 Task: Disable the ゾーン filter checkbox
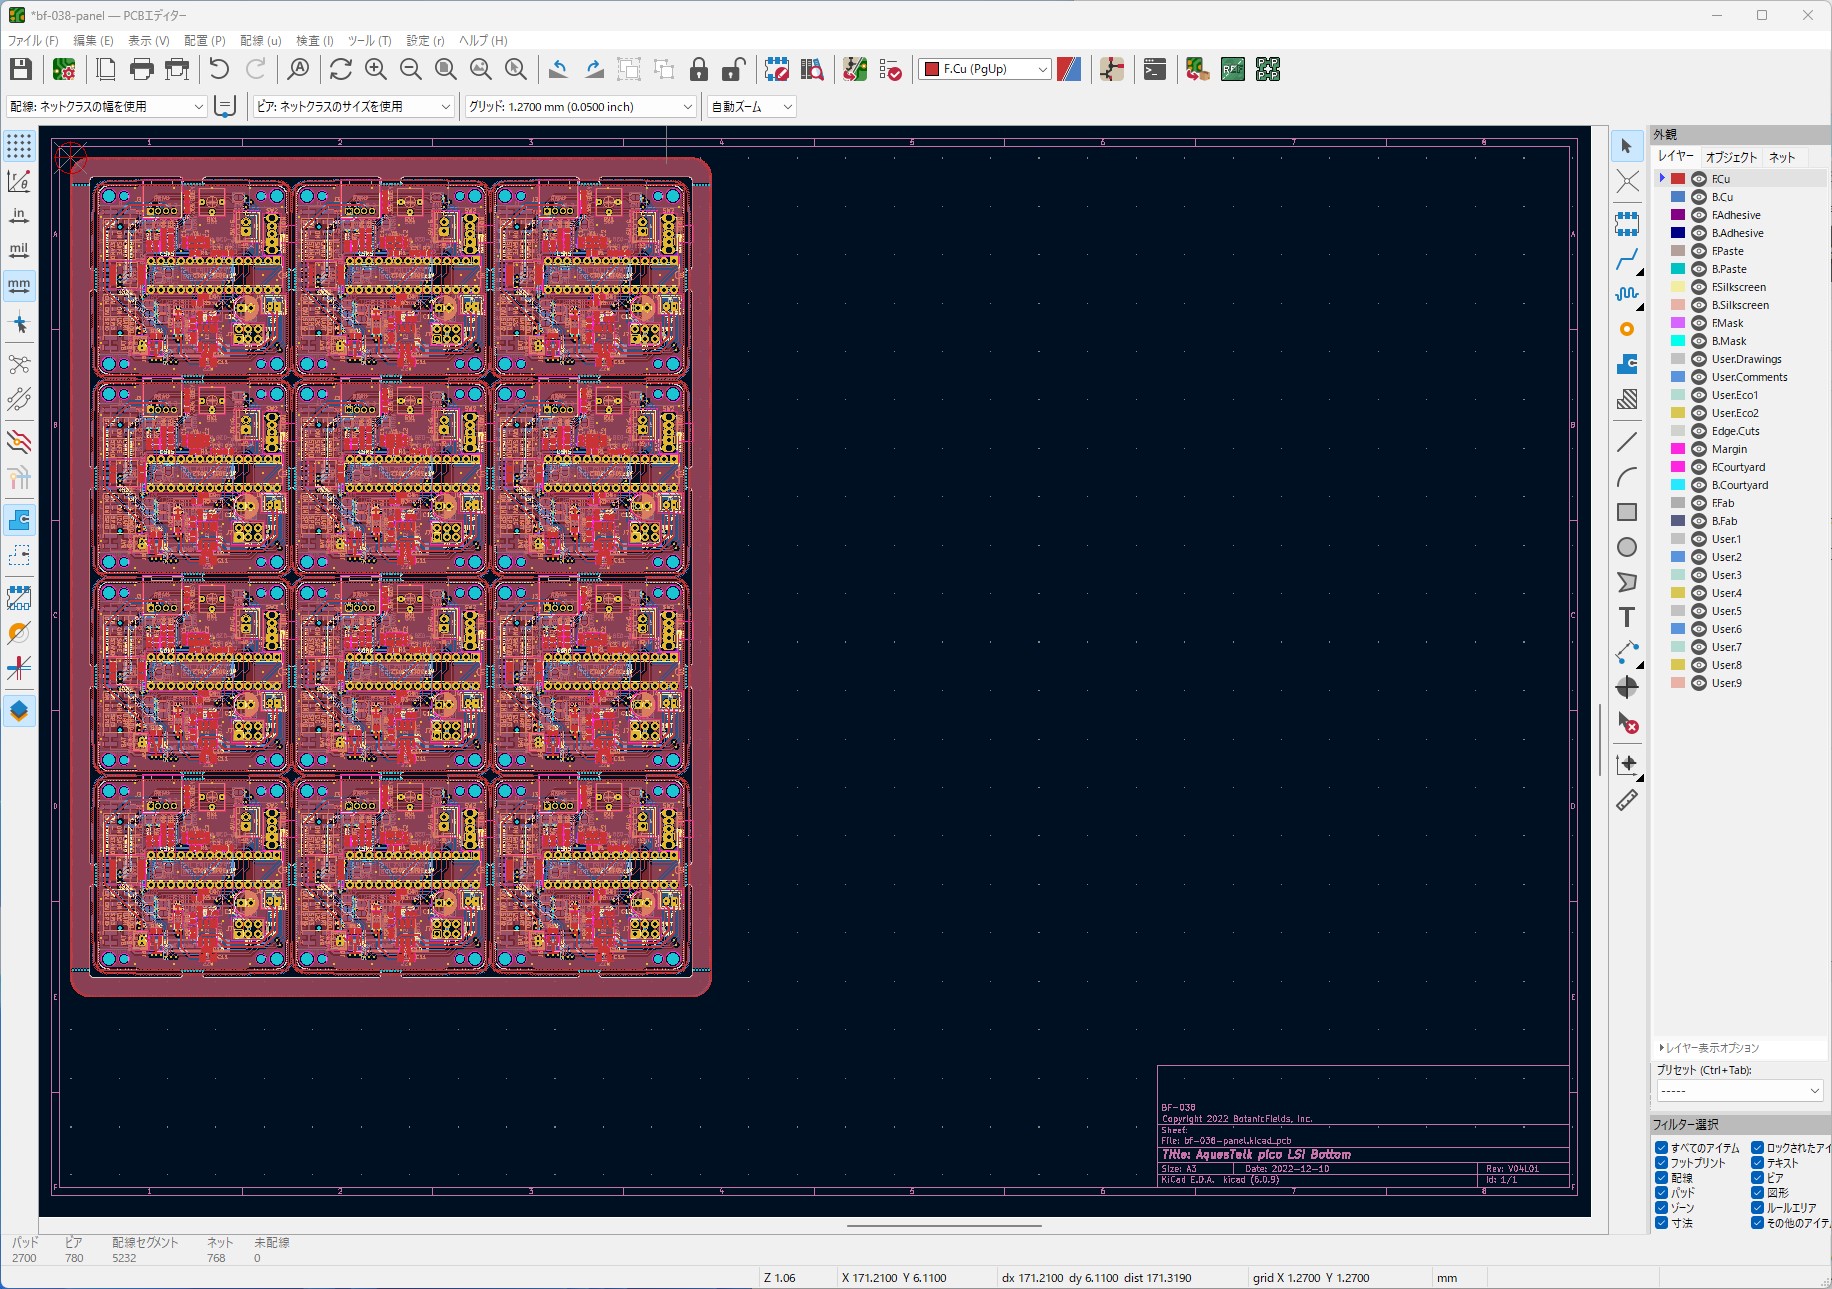tap(1663, 1208)
